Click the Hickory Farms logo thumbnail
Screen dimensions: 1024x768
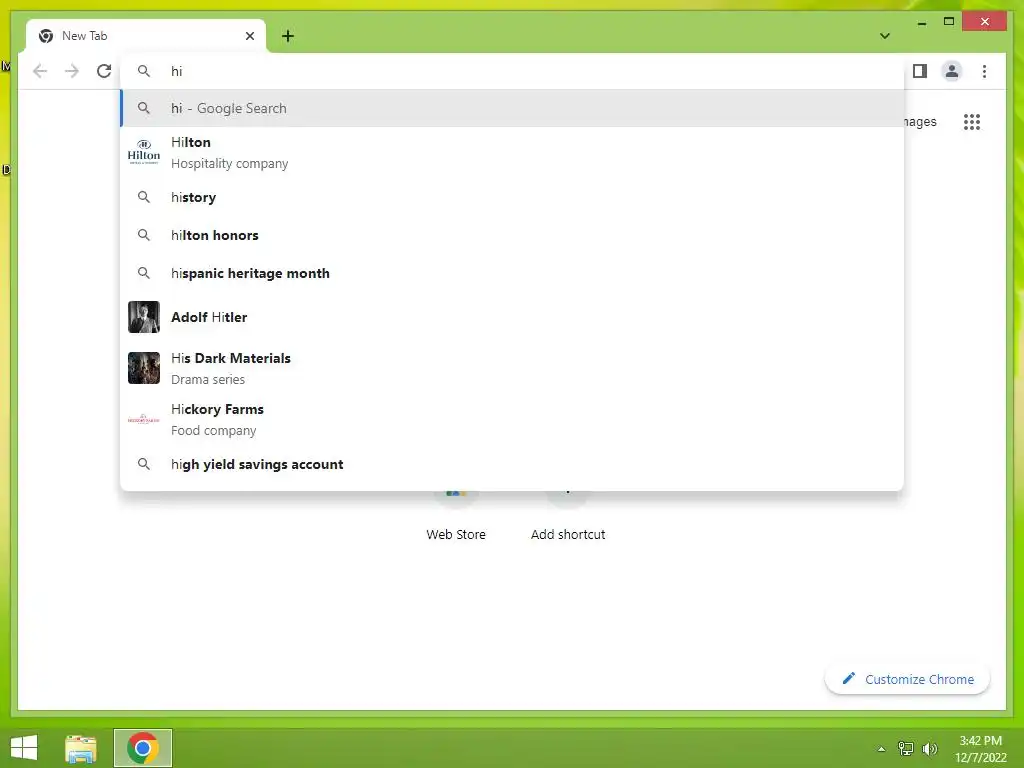[x=144, y=419]
